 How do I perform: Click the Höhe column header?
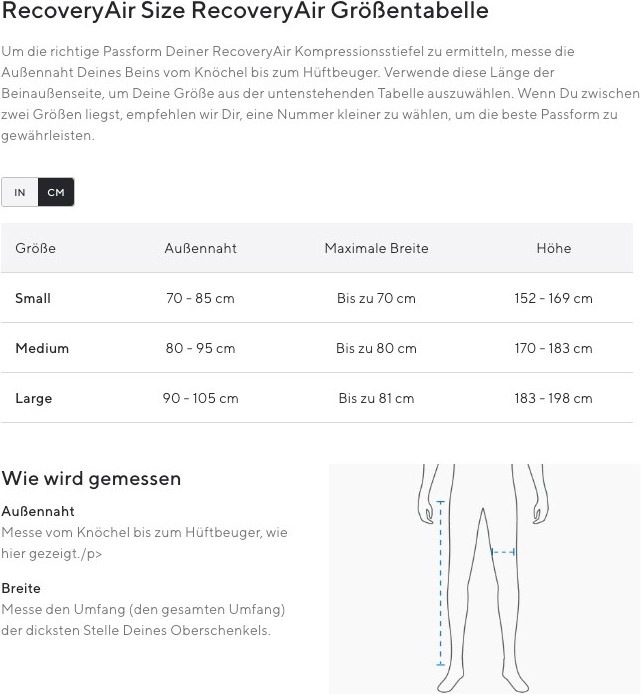(x=553, y=248)
